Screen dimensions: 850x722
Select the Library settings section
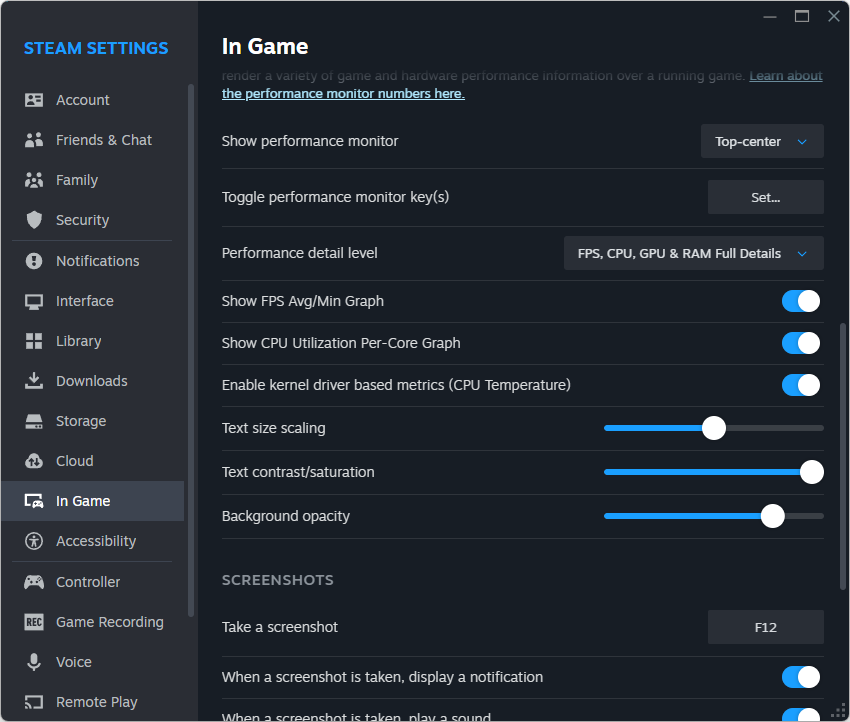point(93,341)
